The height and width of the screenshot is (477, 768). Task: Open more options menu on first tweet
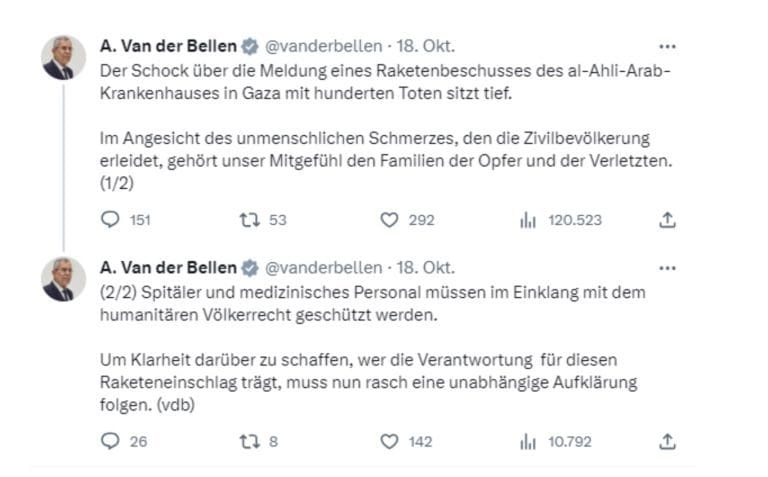coord(667,47)
